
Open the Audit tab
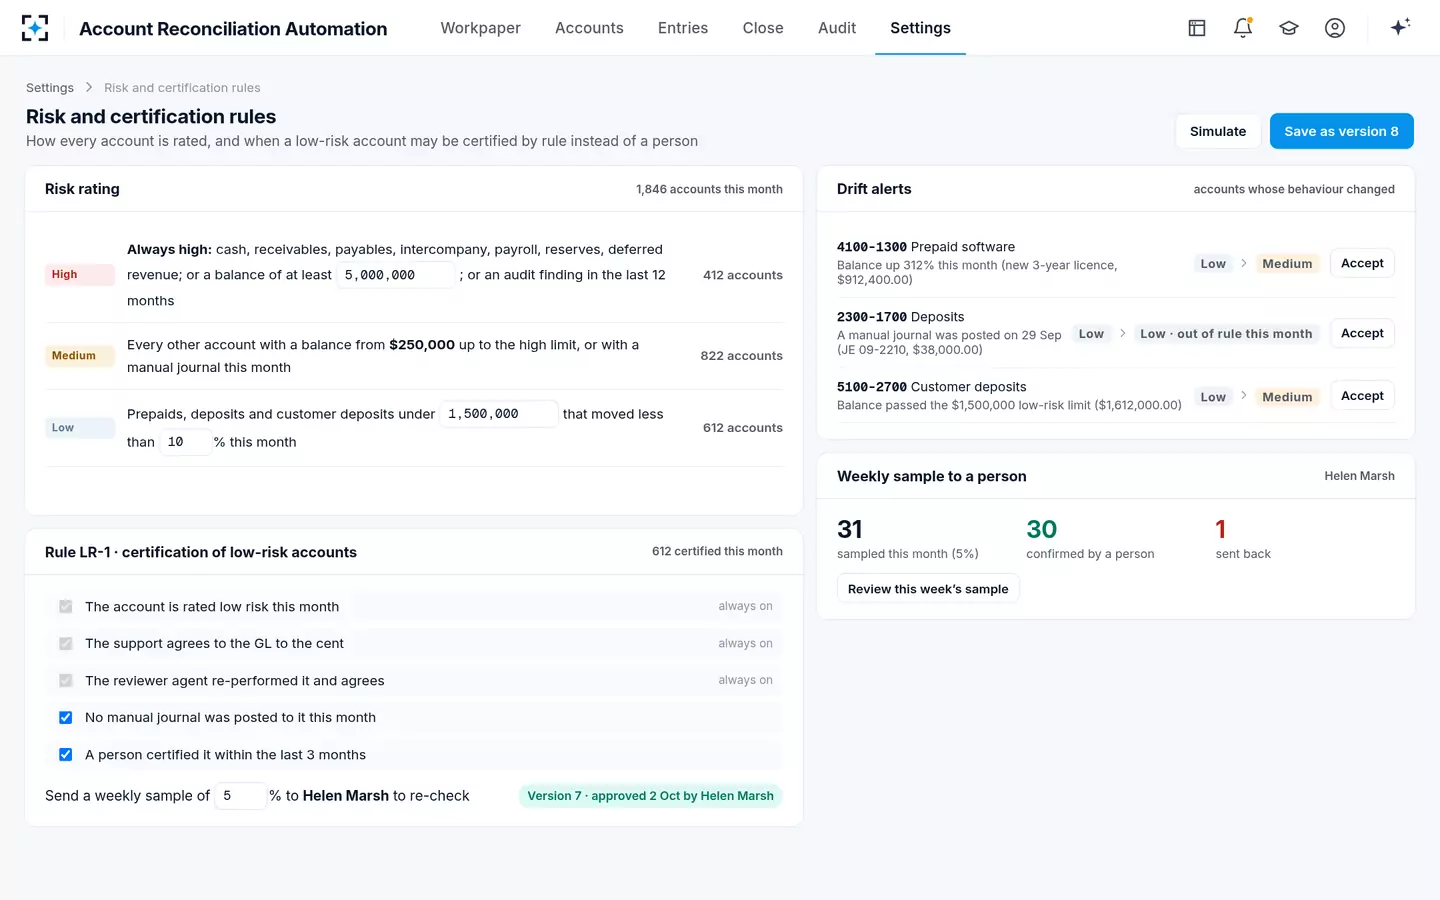click(837, 28)
